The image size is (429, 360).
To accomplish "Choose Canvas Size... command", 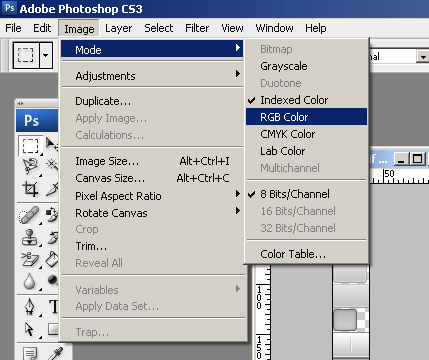I will [152, 178].
